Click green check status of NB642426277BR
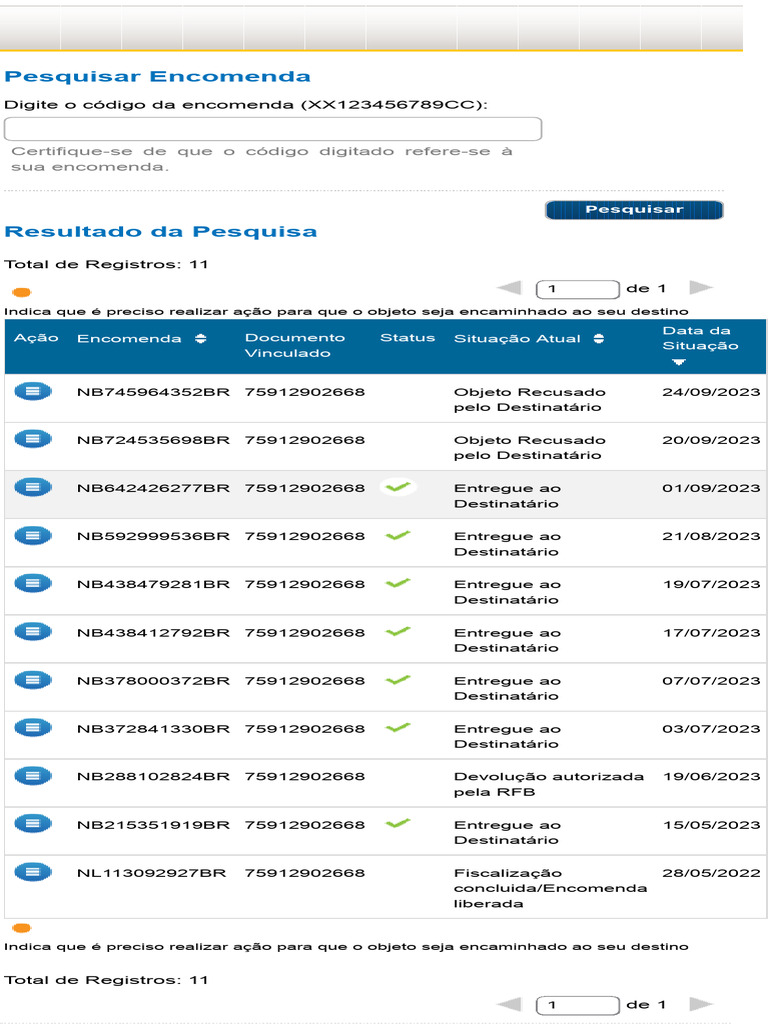768x1024 pixels. [x=399, y=487]
